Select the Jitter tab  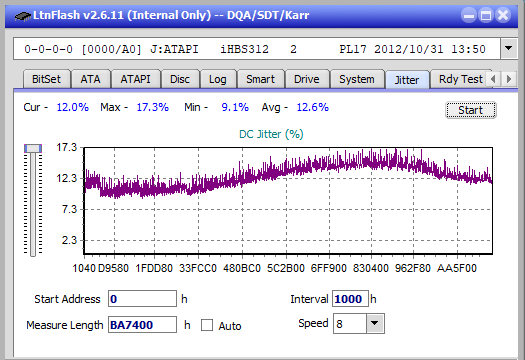click(x=407, y=80)
